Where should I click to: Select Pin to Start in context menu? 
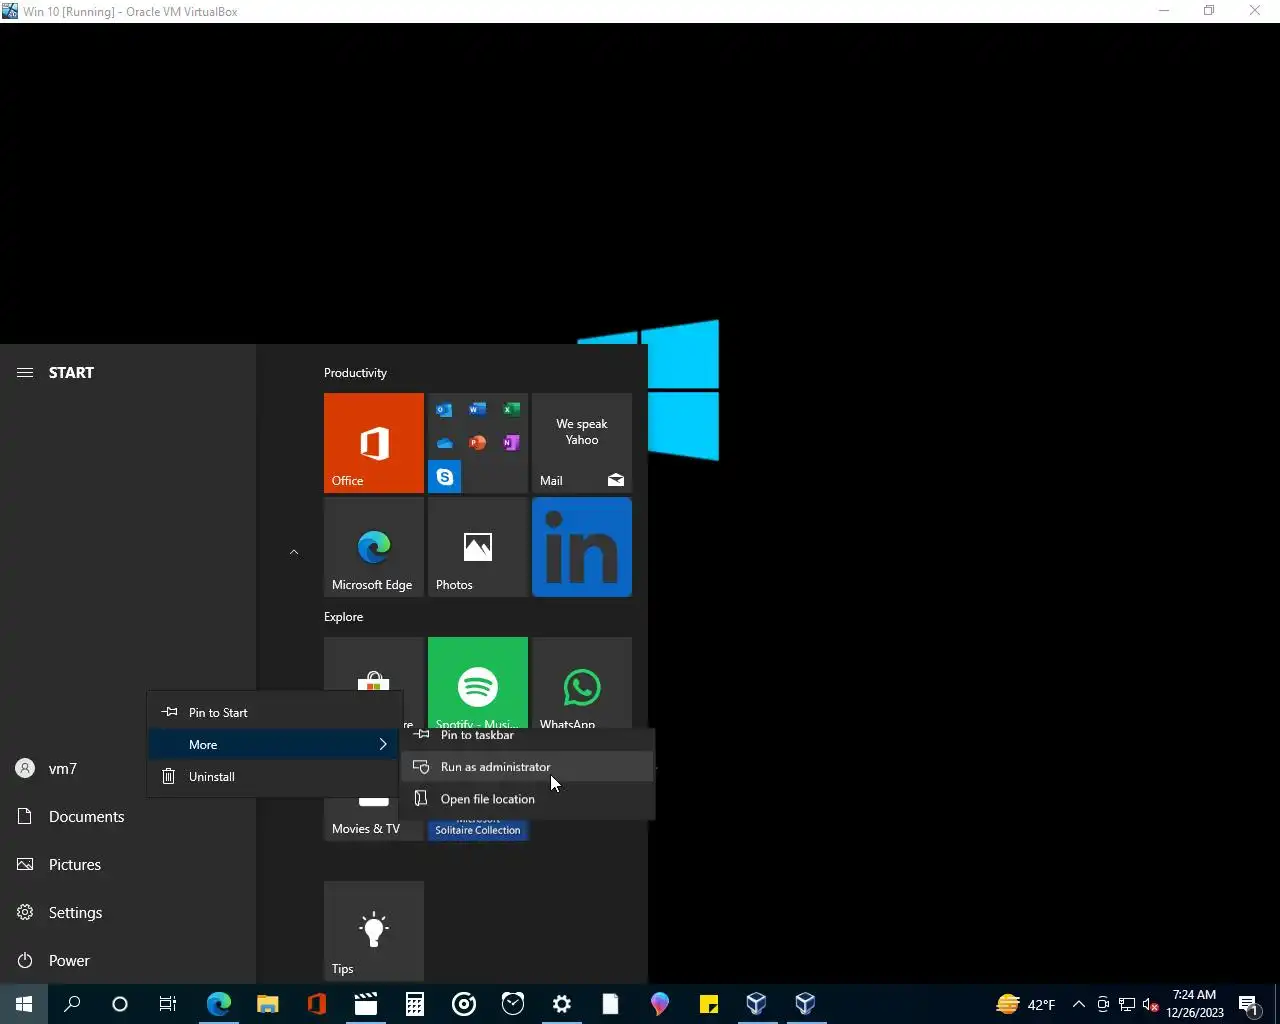(274, 713)
